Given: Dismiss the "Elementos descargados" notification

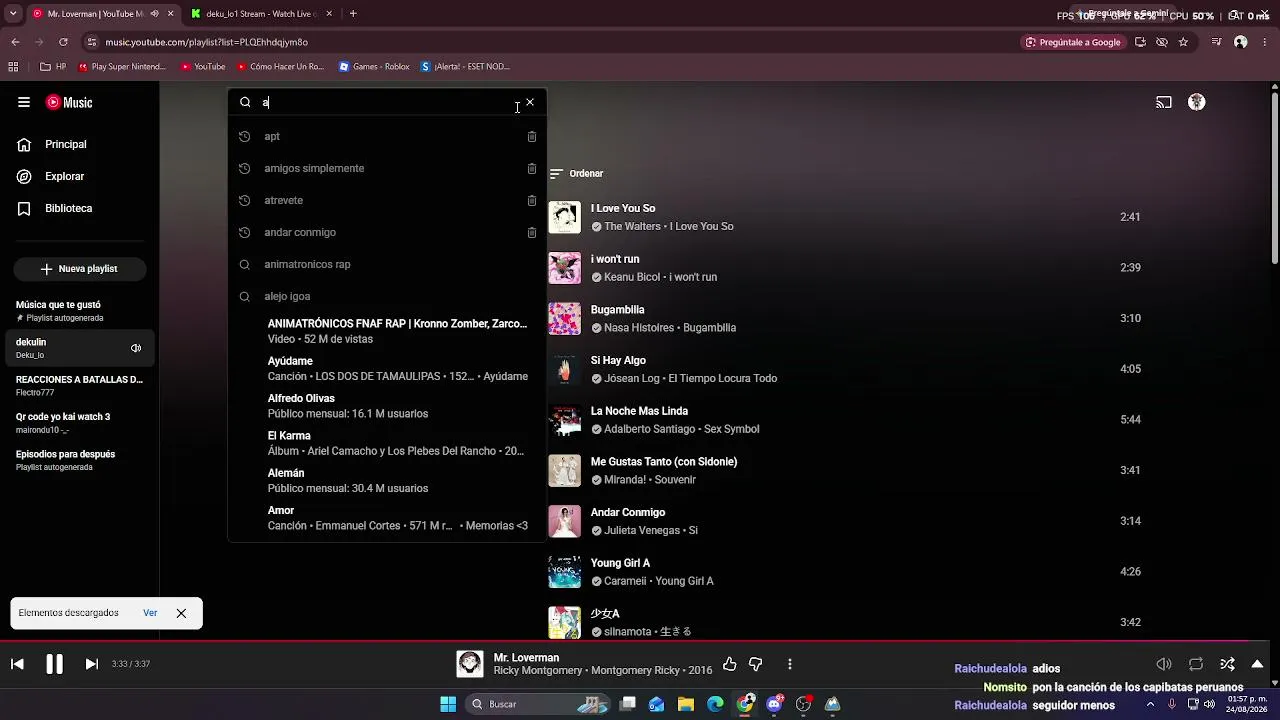Looking at the screenshot, I should click(x=181, y=613).
